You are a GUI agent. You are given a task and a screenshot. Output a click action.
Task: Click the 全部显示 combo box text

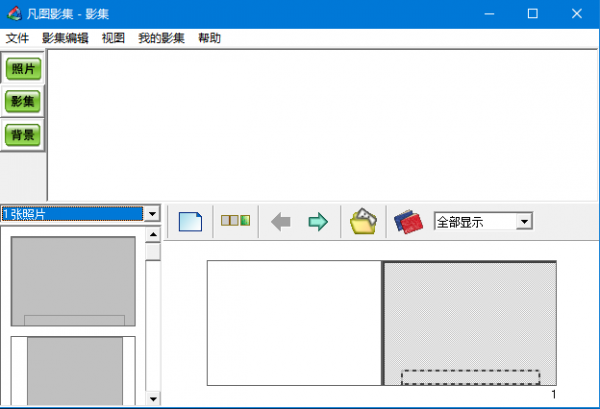click(460, 222)
